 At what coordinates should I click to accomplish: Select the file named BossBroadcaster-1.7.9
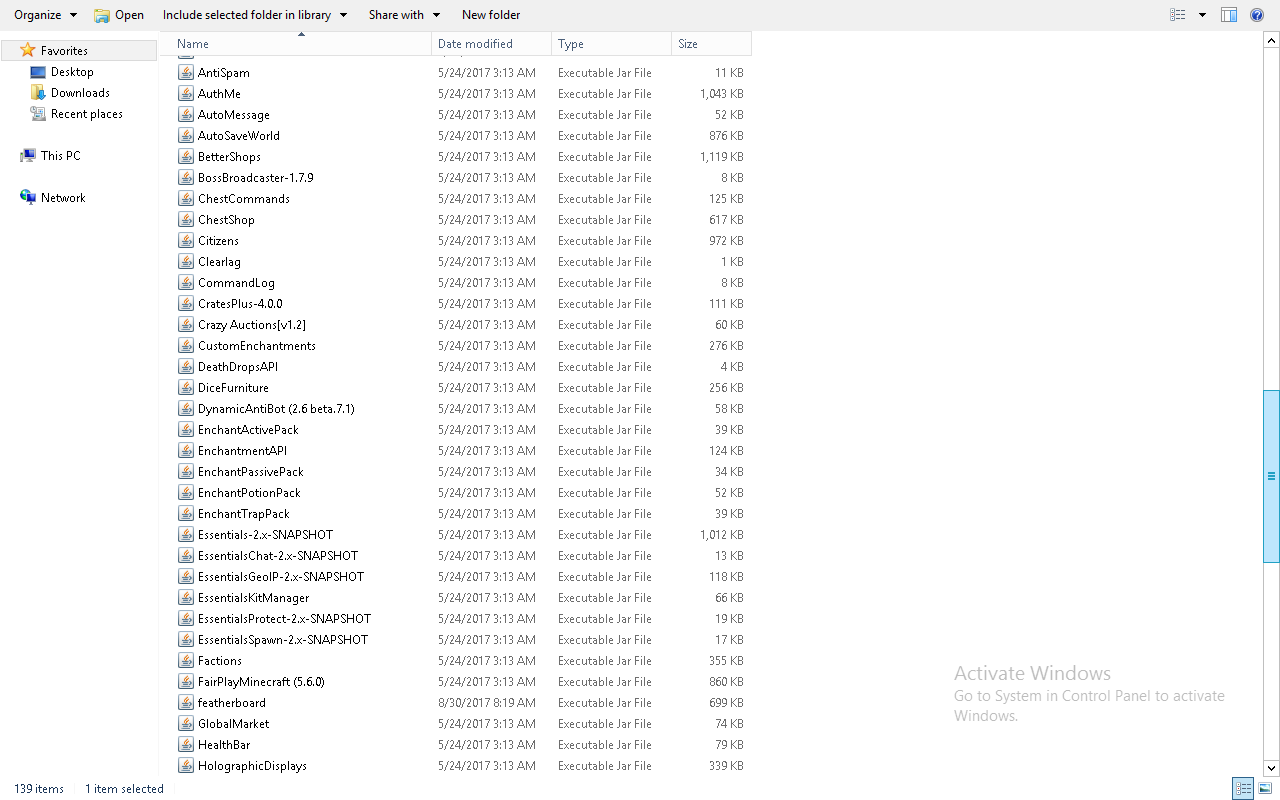(x=256, y=178)
